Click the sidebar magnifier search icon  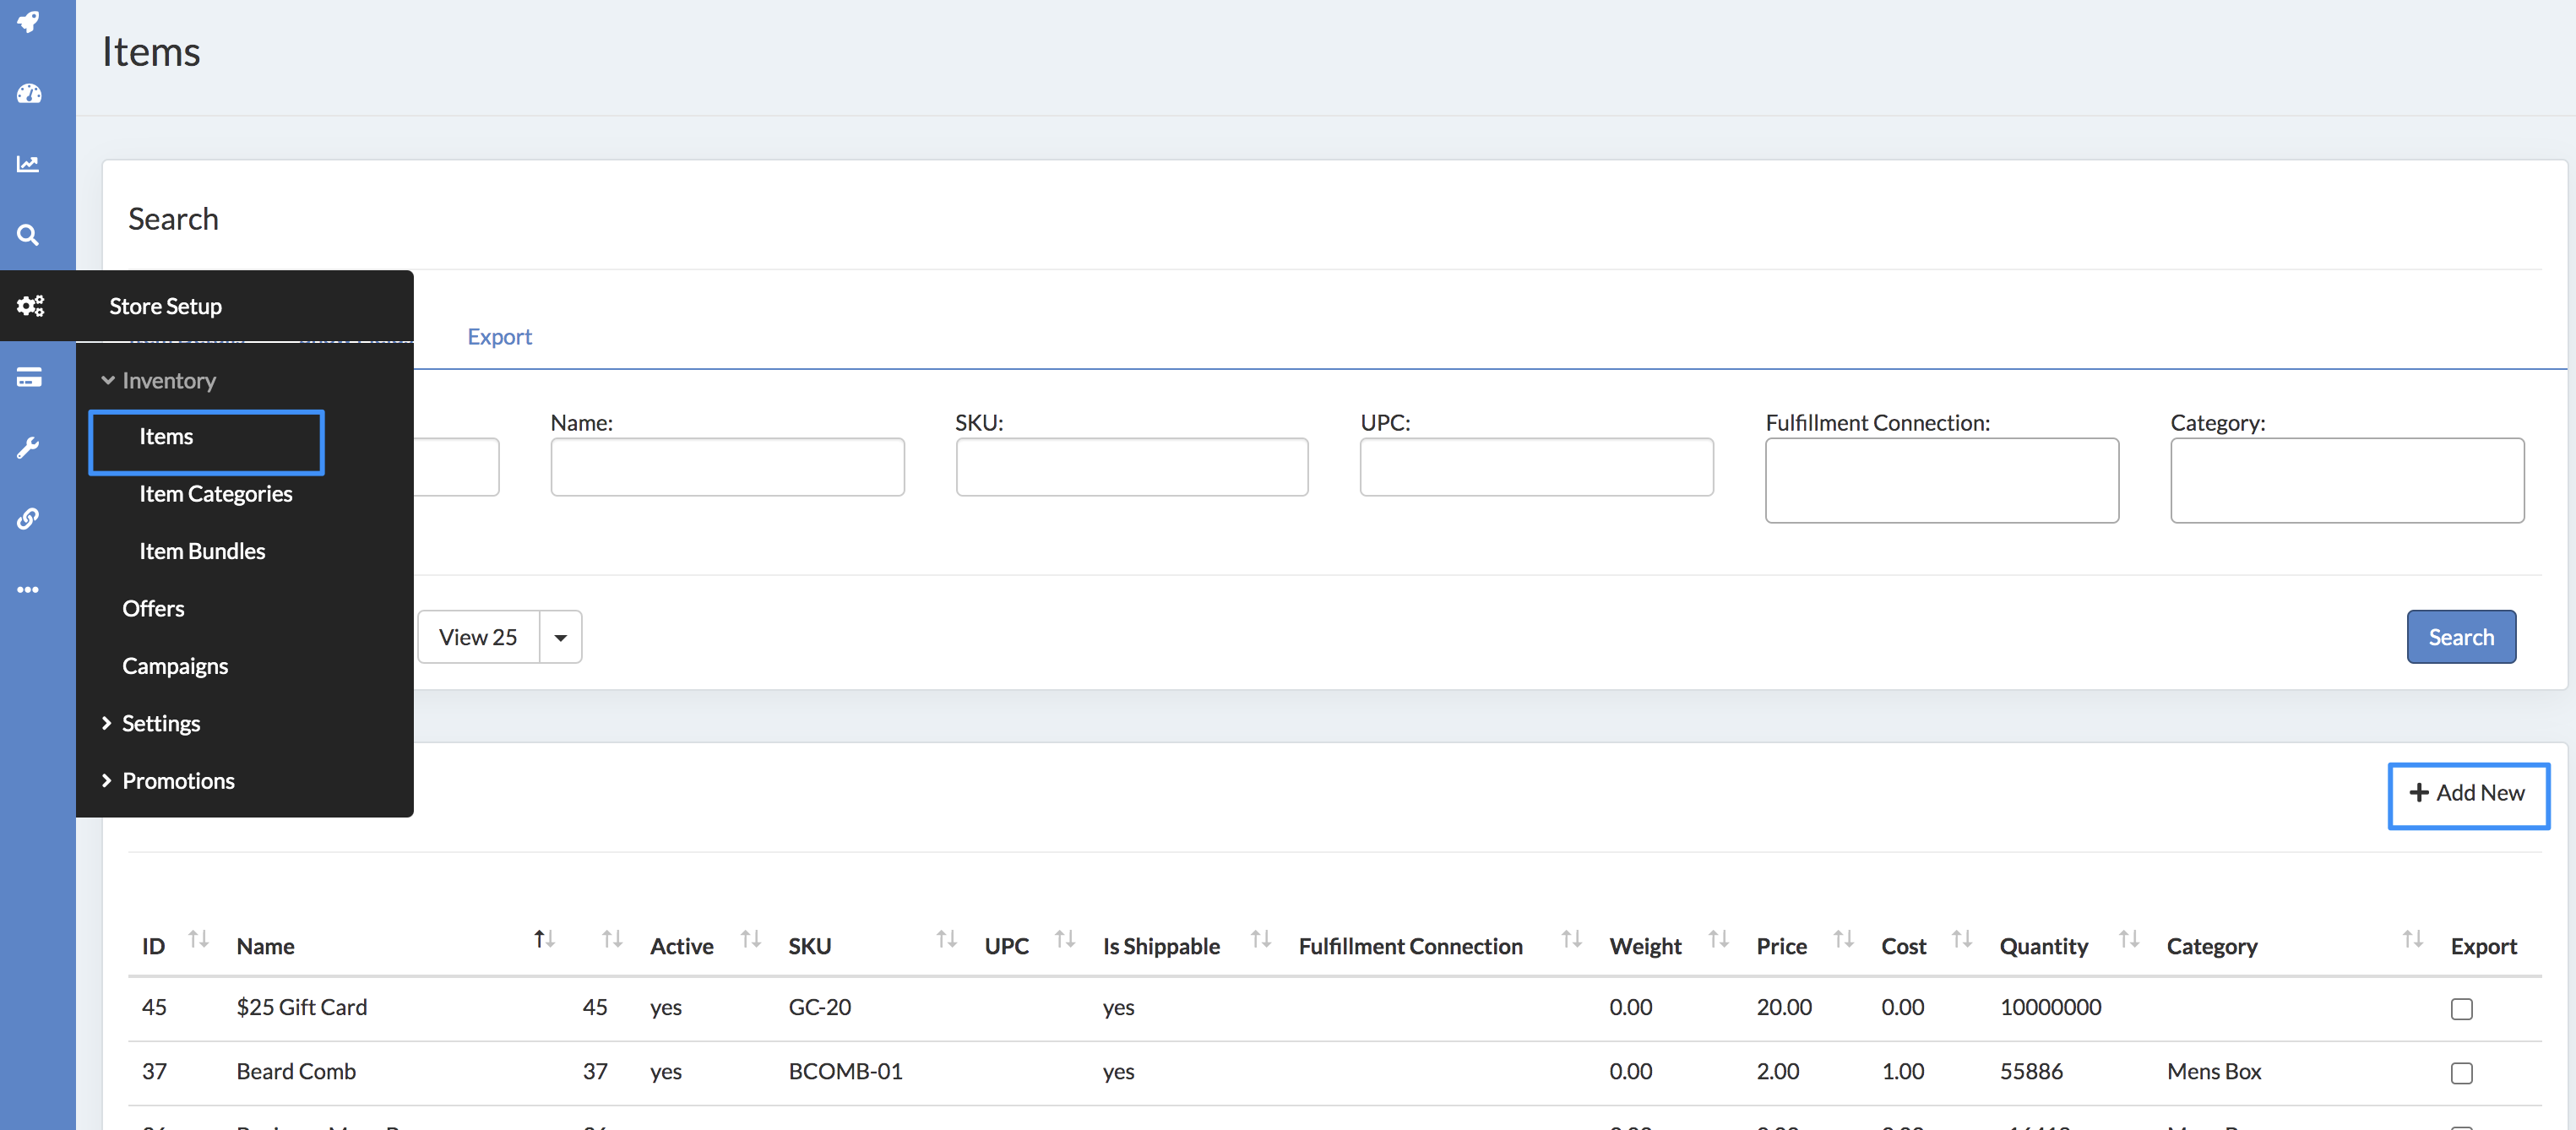(x=29, y=235)
